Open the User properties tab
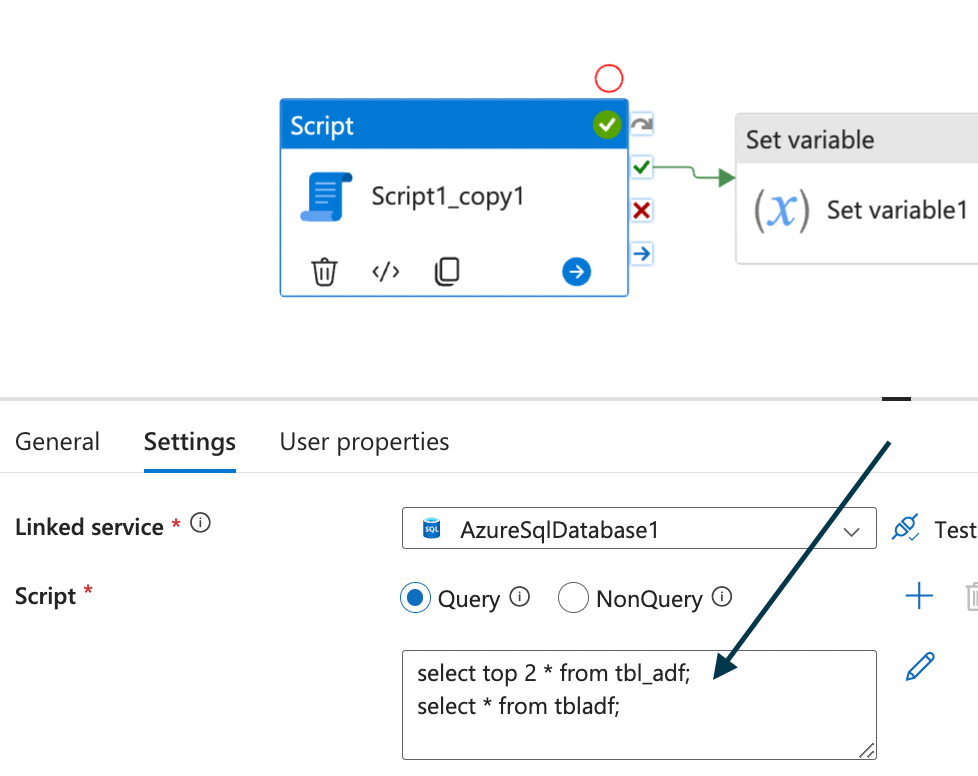 point(364,442)
